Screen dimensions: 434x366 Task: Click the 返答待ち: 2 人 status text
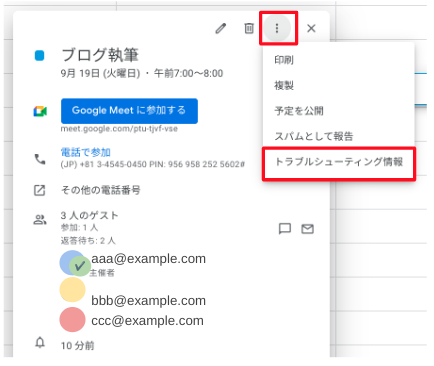(88, 240)
